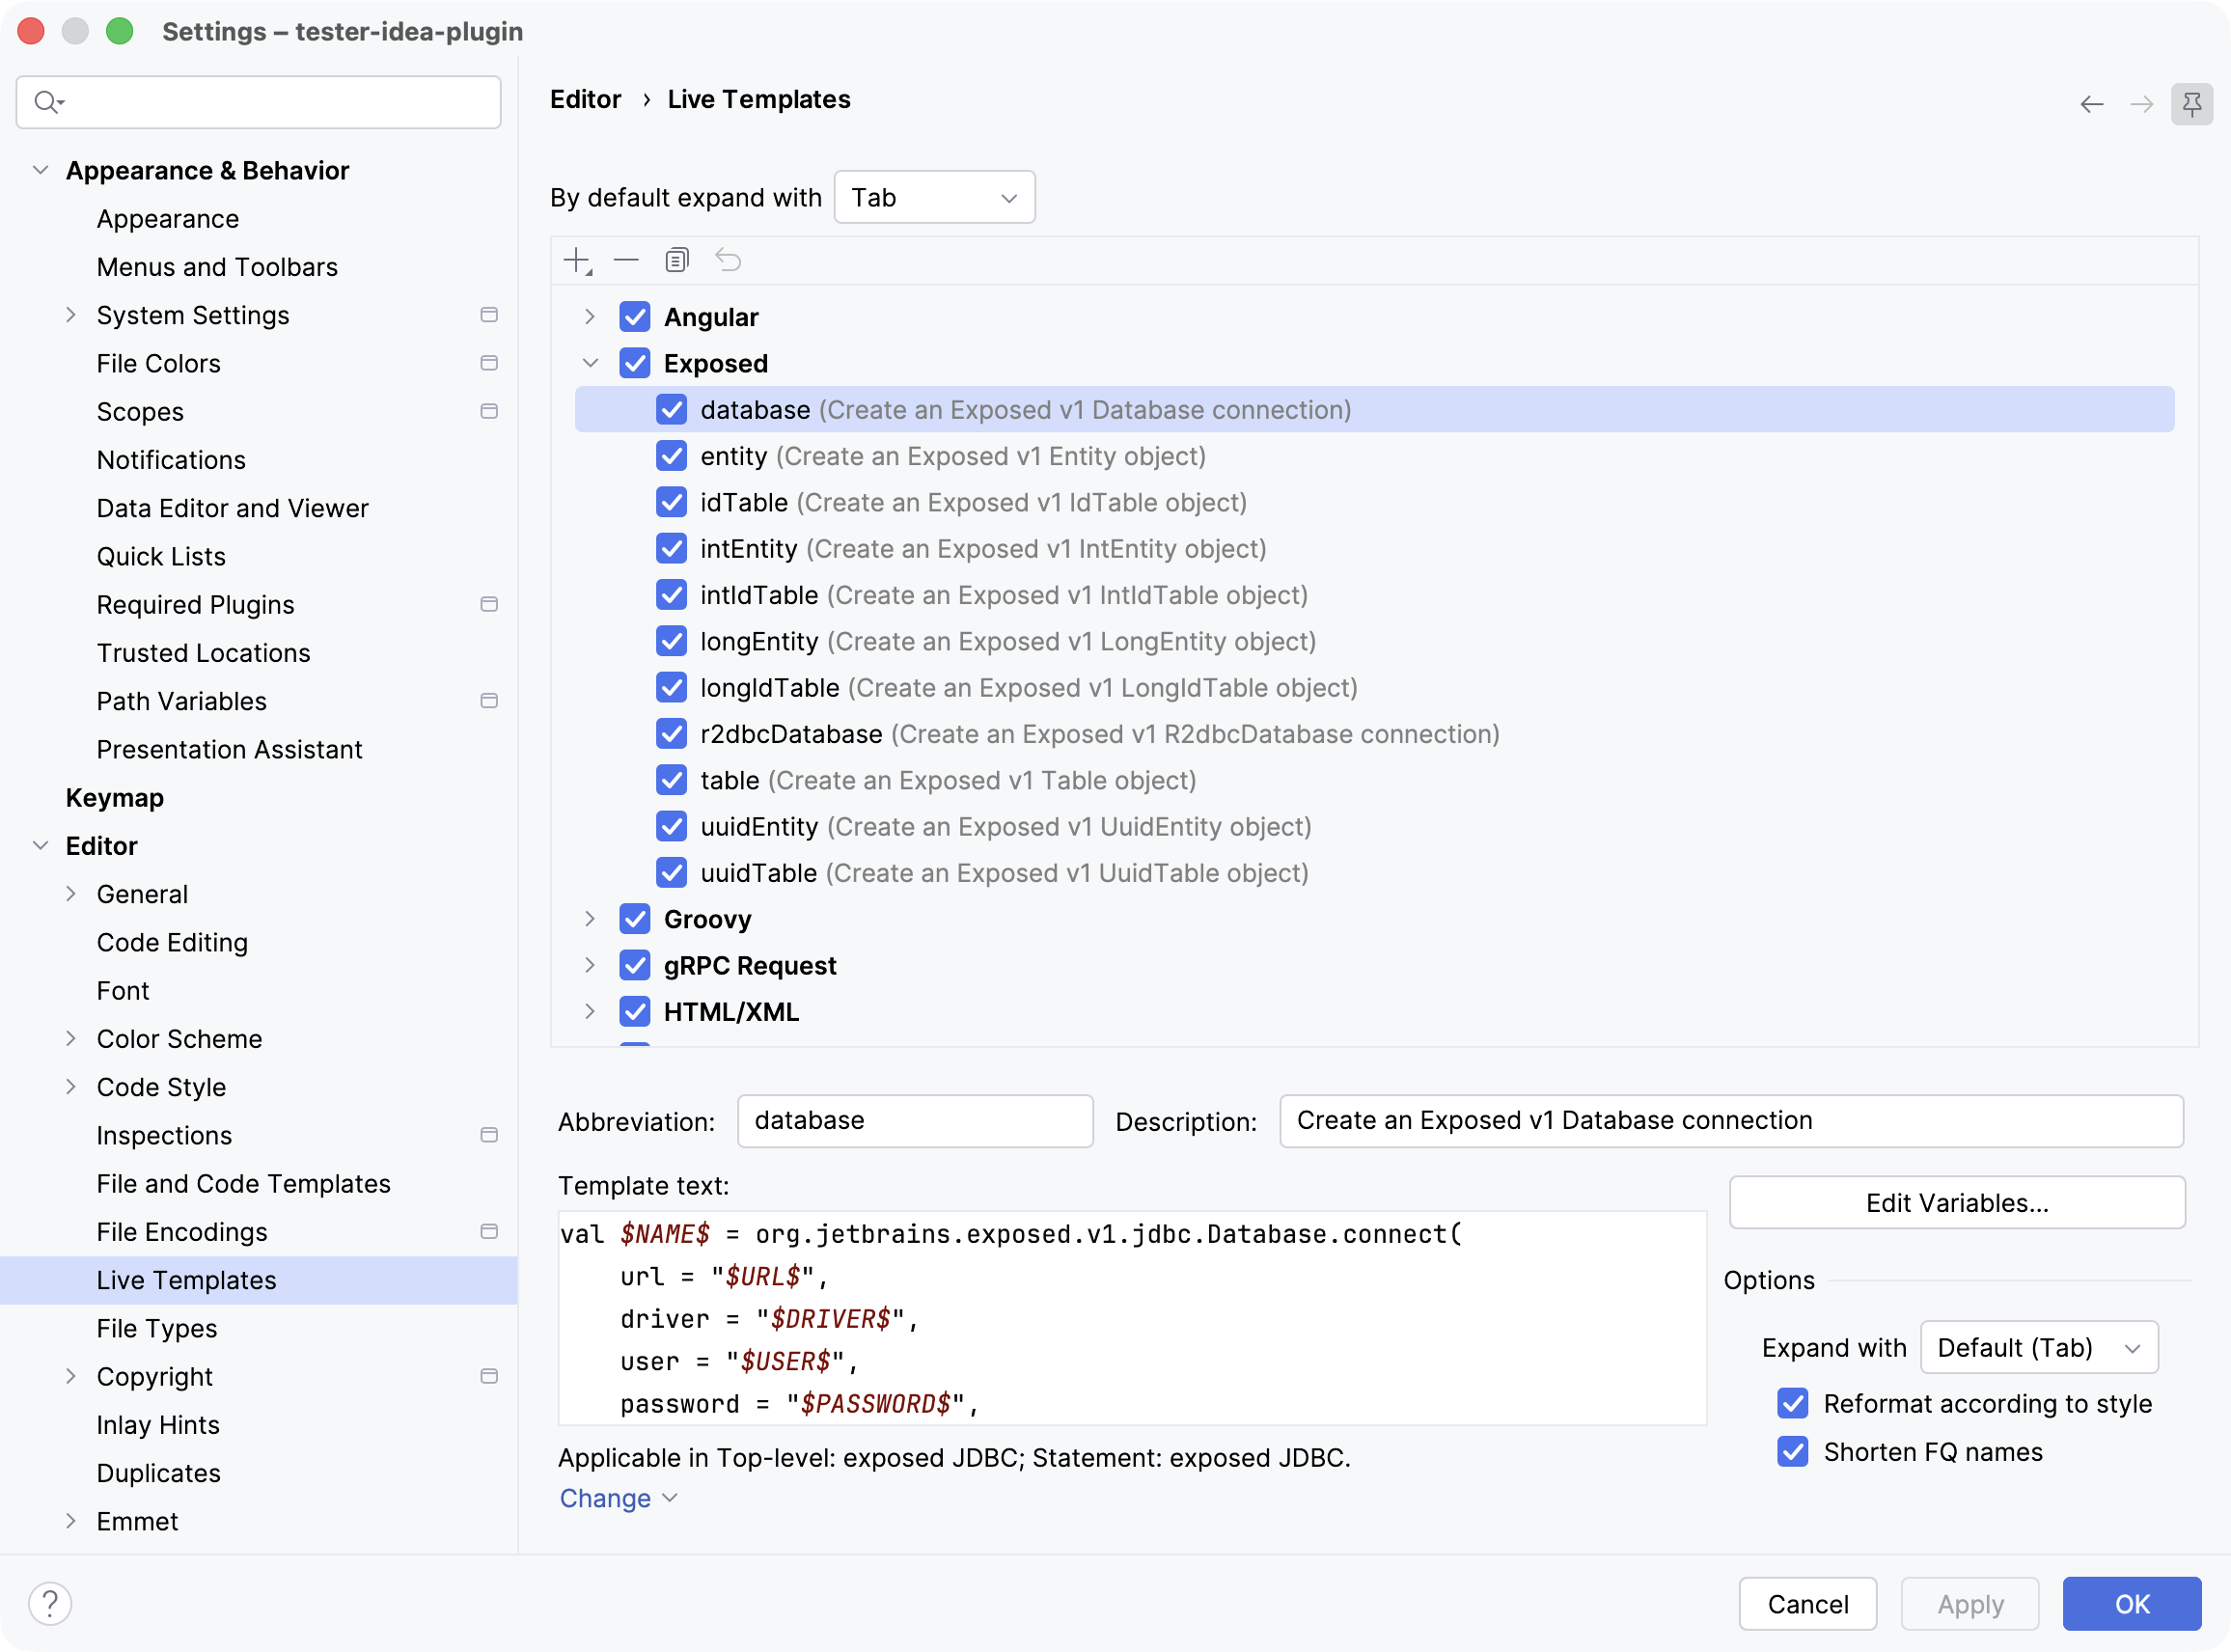2231x1652 pixels.
Task: Expand the Code Style node
Action: tap(71, 1087)
